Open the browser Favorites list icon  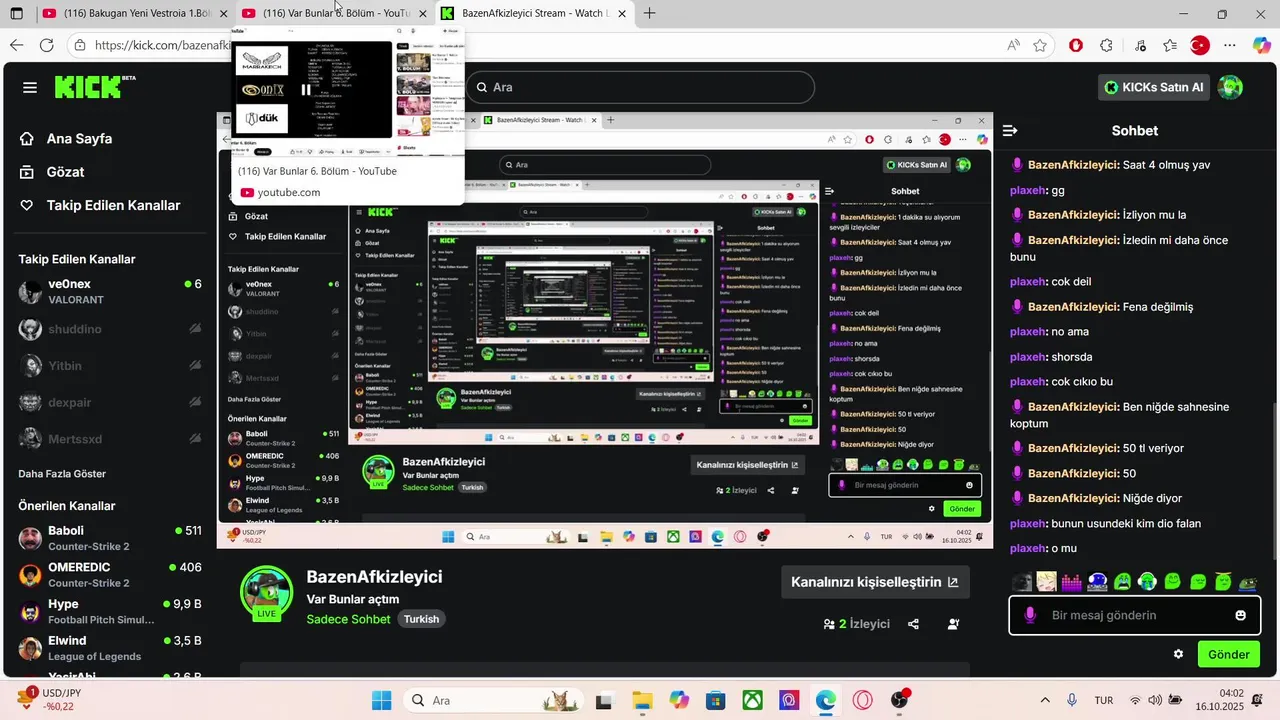(x=1170, y=45)
